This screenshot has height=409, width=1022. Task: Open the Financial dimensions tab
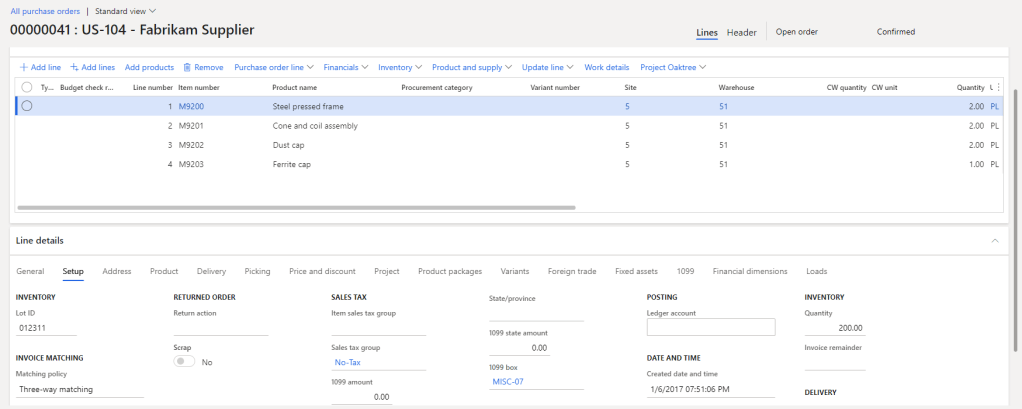(x=750, y=271)
